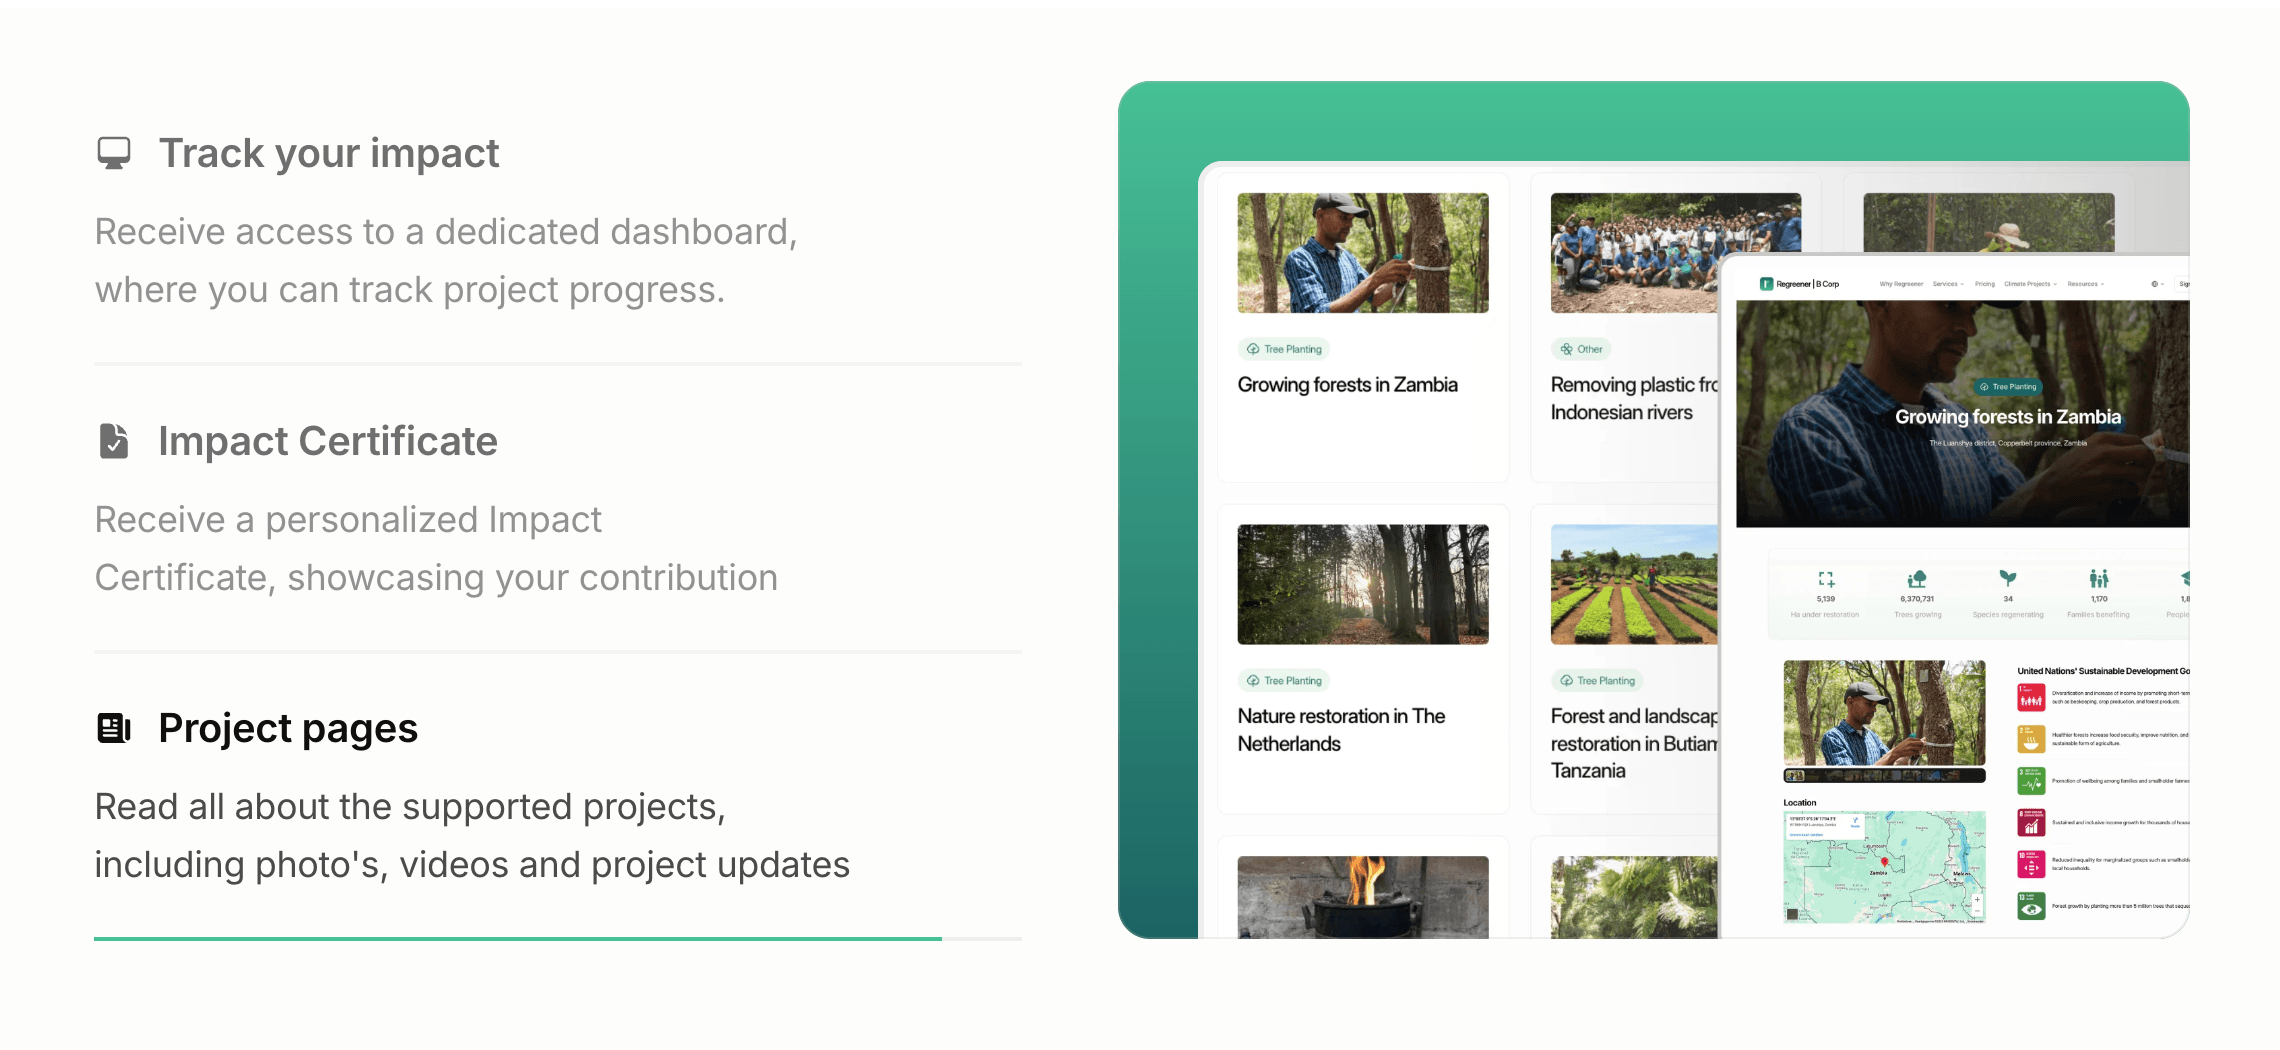
Task: Click the SDG 2 Zero Hunger icon
Action: (2031, 739)
